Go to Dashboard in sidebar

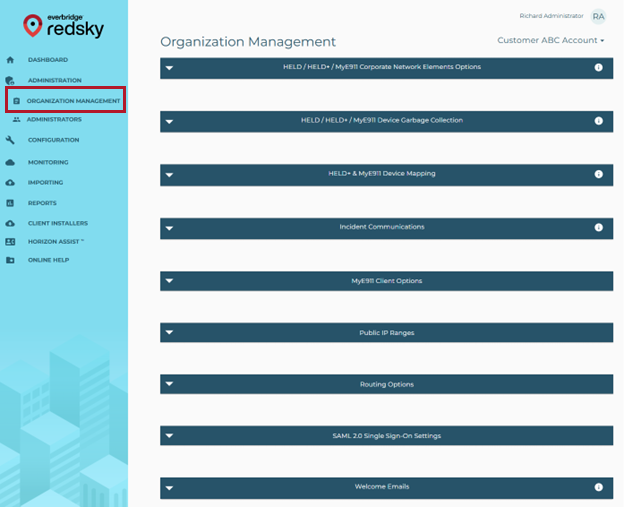click(x=48, y=60)
